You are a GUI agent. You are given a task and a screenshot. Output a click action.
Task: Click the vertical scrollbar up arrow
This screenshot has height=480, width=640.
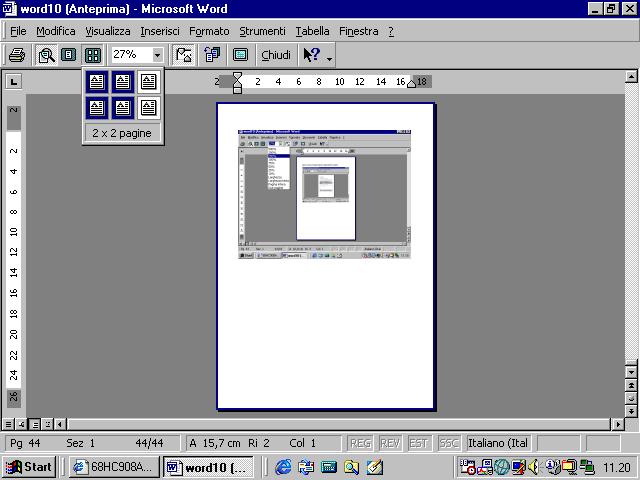[x=631, y=77]
